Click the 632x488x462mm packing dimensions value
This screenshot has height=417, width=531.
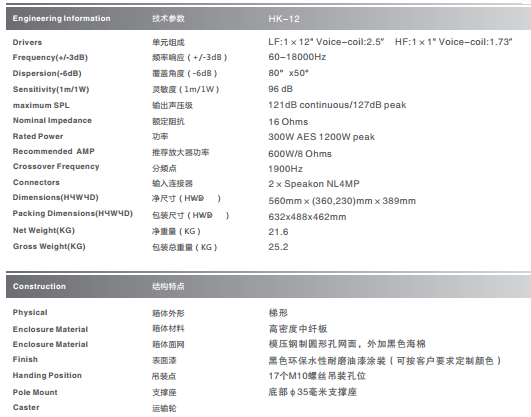pyautogui.click(x=307, y=217)
